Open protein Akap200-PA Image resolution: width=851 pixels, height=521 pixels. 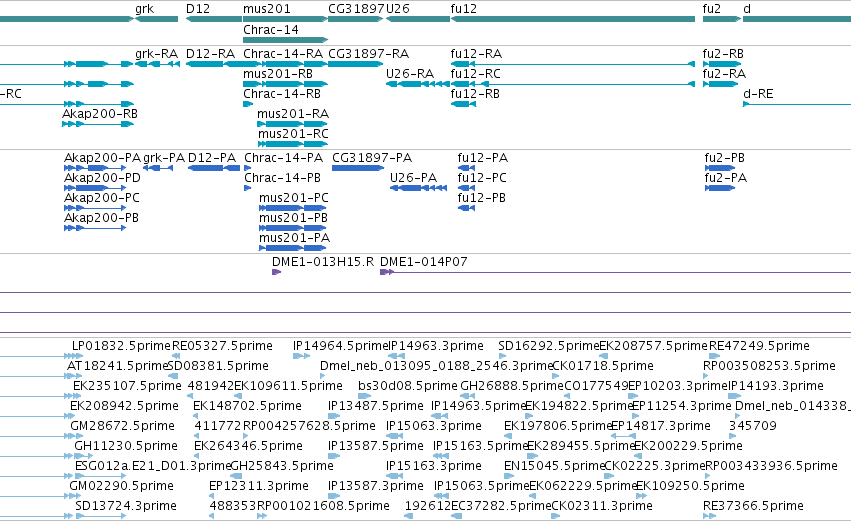[103, 158]
